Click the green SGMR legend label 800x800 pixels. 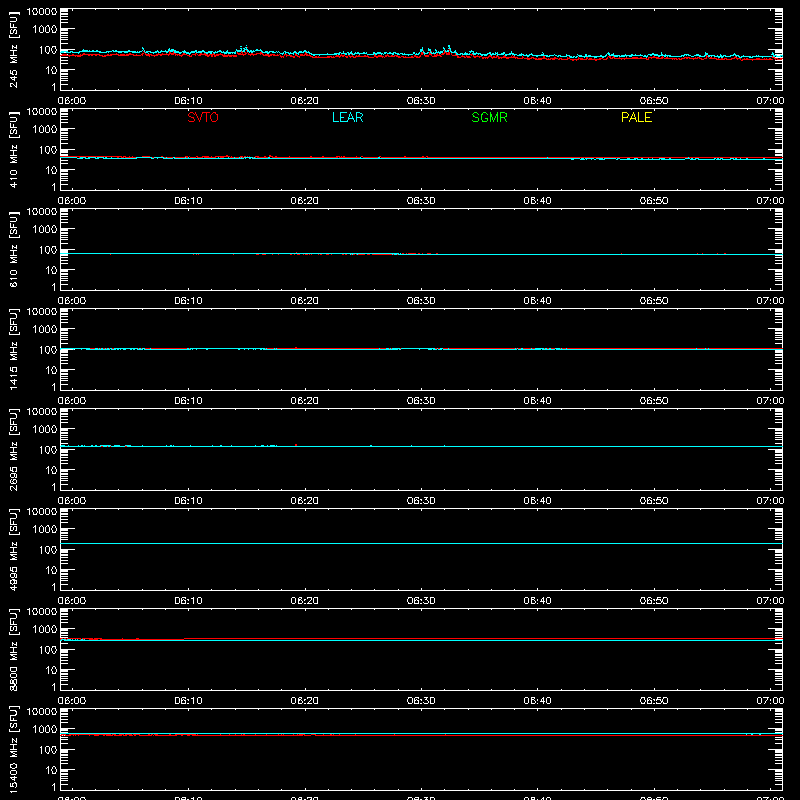coord(489,117)
